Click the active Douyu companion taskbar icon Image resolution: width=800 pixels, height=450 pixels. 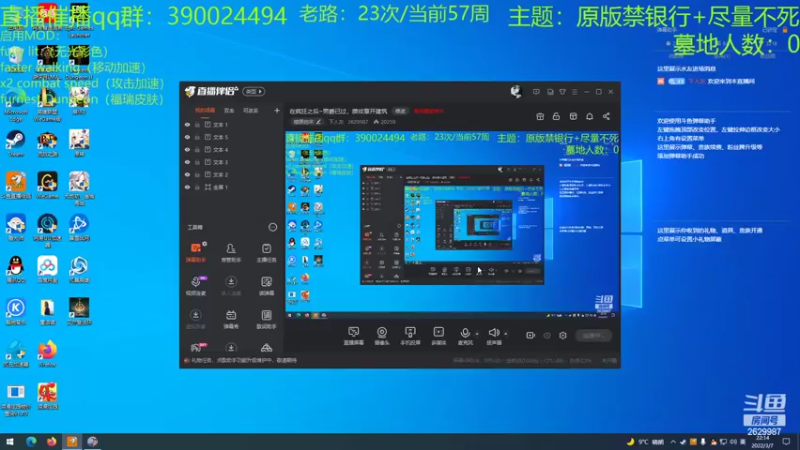[72, 441]
